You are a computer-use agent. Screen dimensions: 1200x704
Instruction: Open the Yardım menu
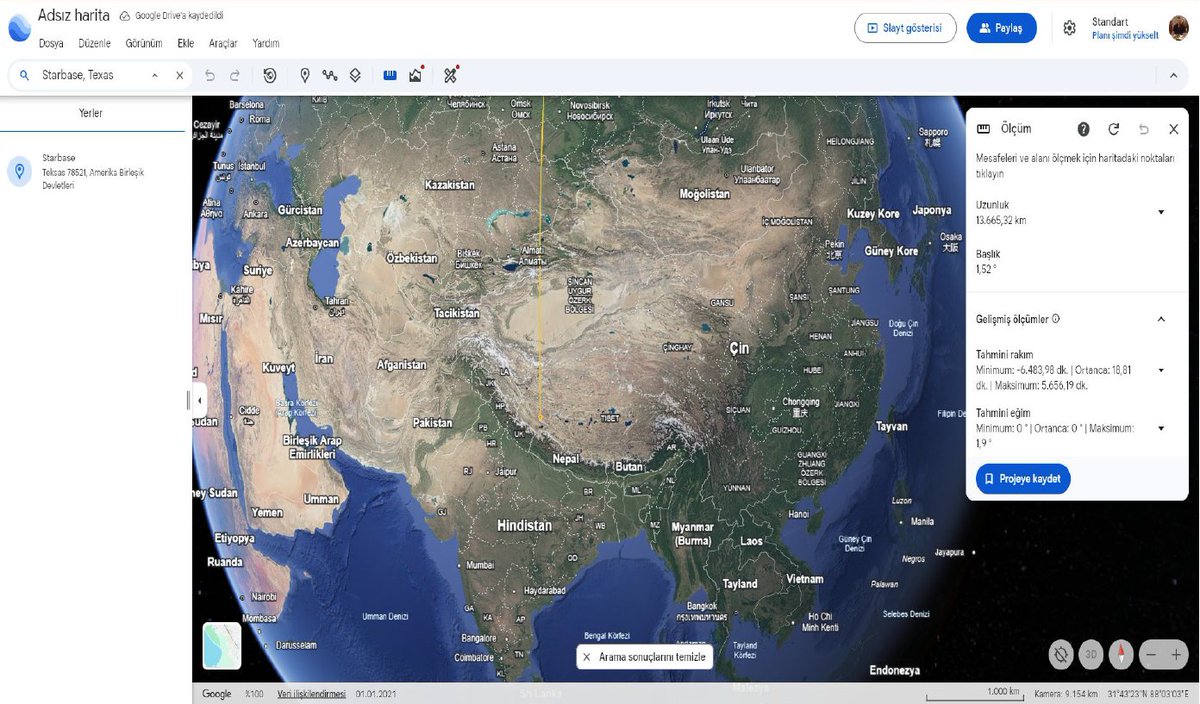coord(266,44)
